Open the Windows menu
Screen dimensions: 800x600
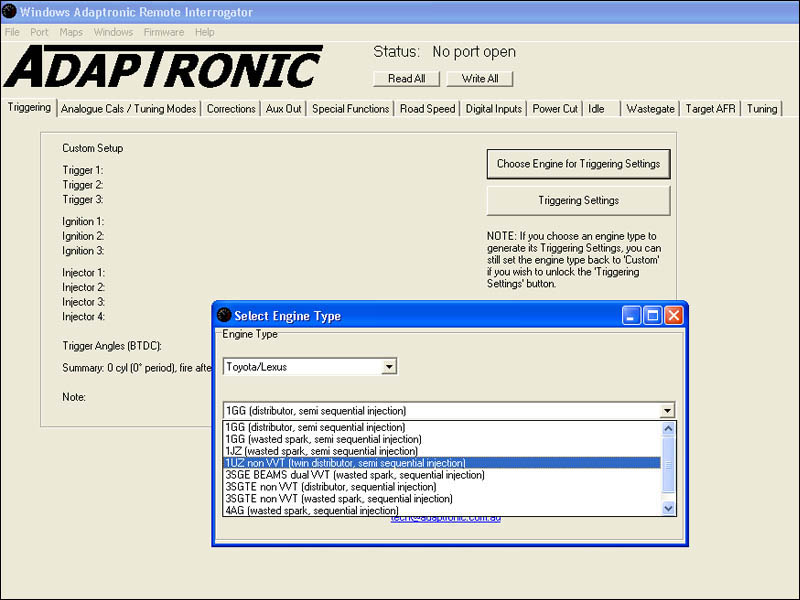tap(113, 32)
